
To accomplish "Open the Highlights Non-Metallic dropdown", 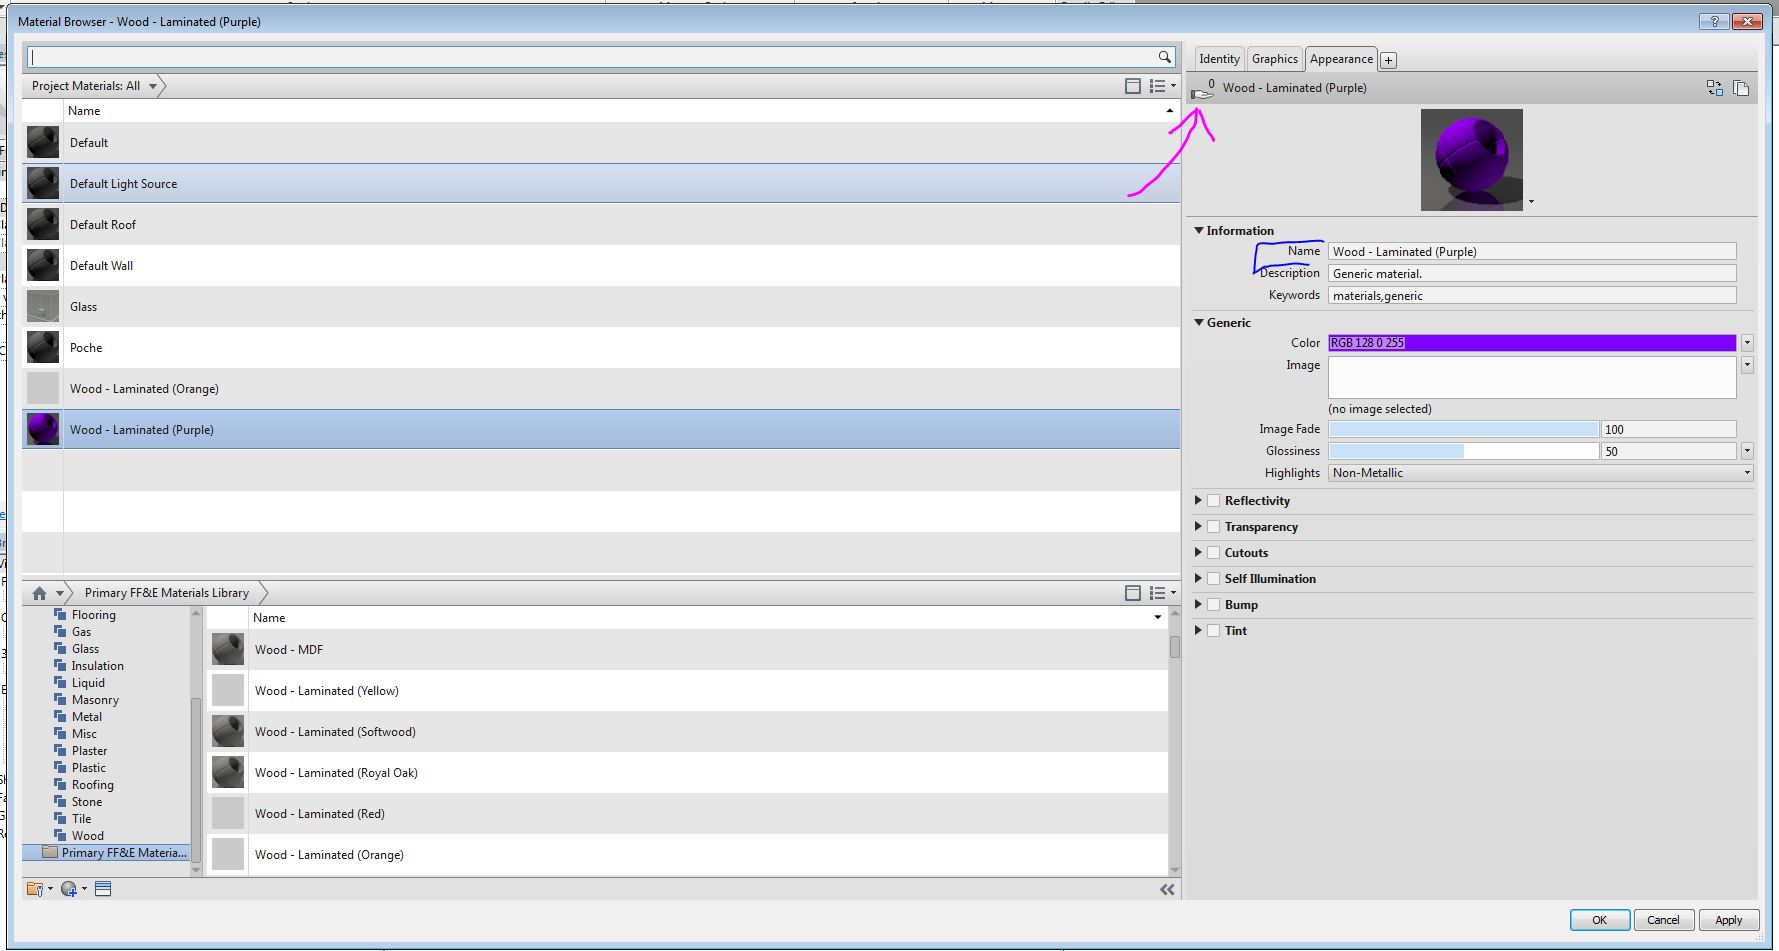I will pos(1541,473).
